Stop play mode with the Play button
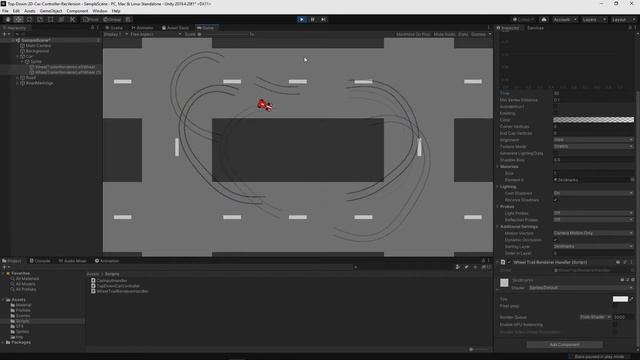640x360 pixels. (x=302, y=19)
